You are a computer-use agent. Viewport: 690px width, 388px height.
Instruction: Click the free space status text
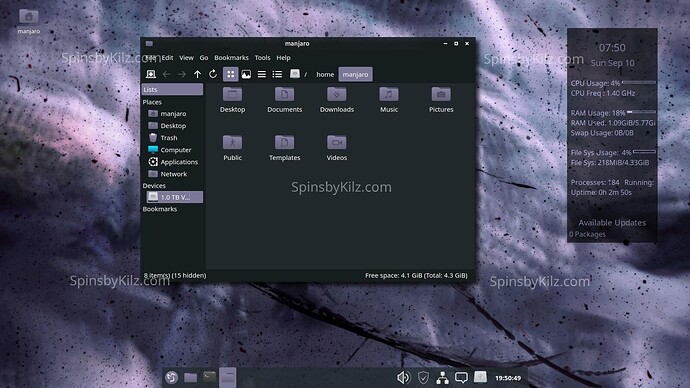pos(416,275)
